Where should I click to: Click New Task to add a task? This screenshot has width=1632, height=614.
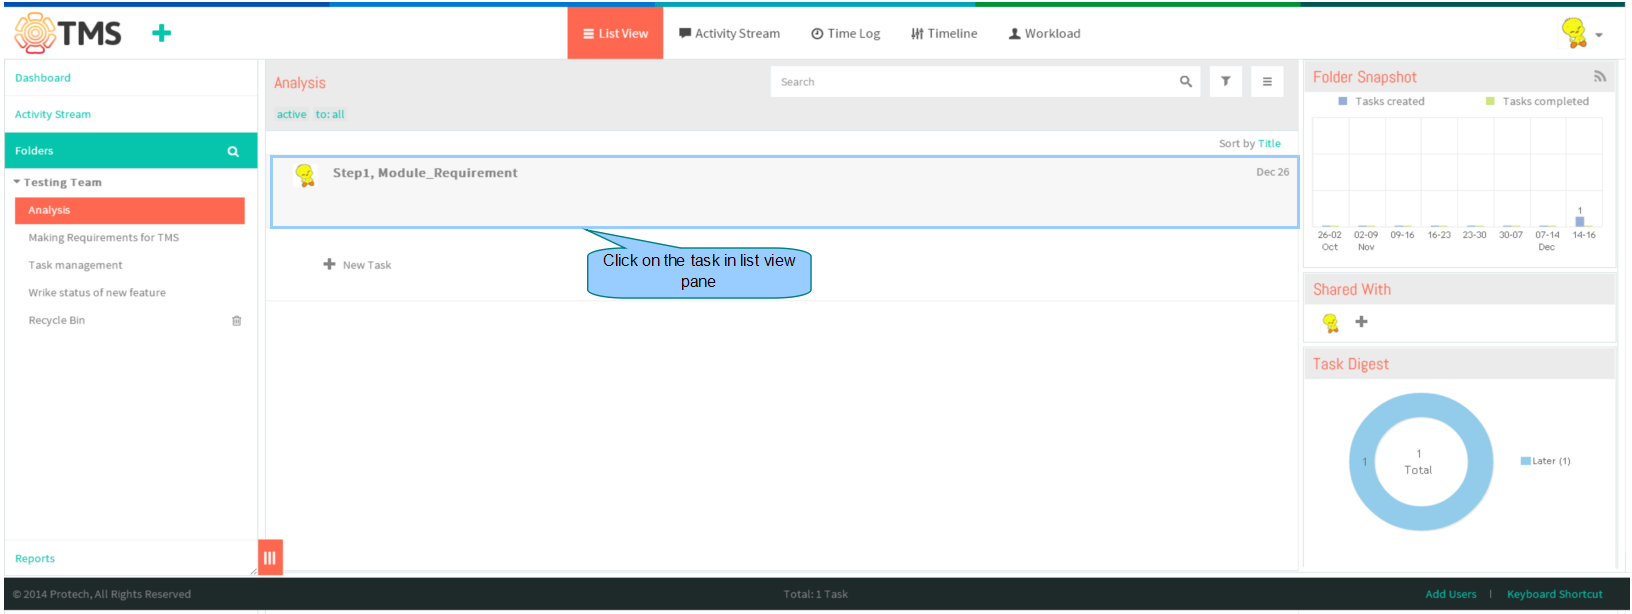(357, 265)
